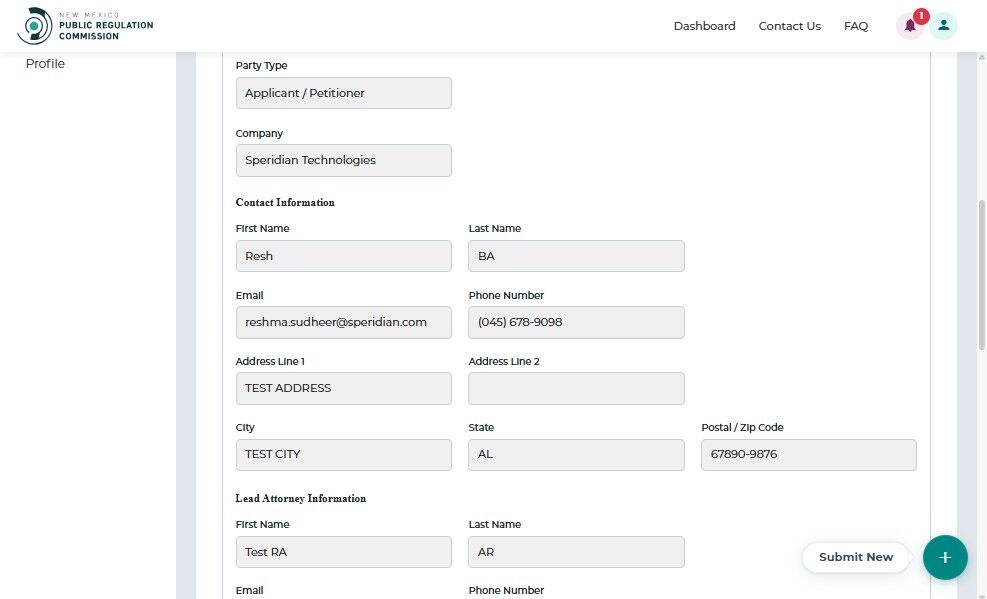Open the user account avatar icon
The image size is (987, 599).
coord(943,26)
